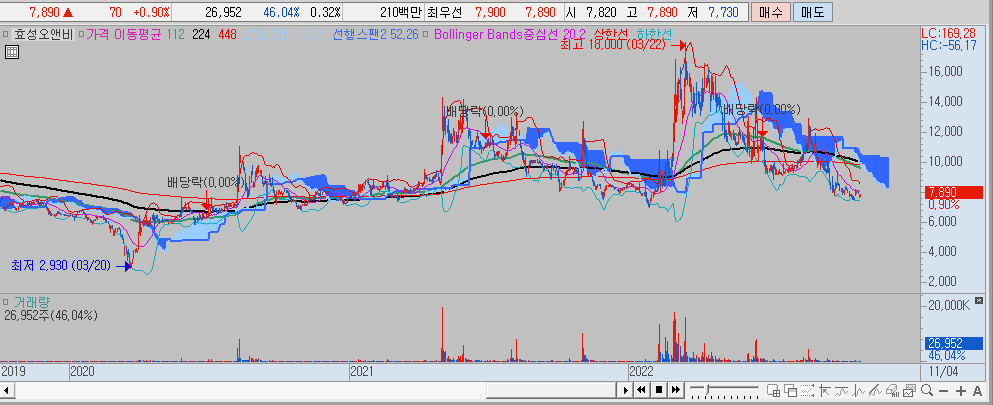The height and width of the screenshot is (405, 993).
Task: Click the Bollinger Bands중심선 label
Action: [494, 34]
